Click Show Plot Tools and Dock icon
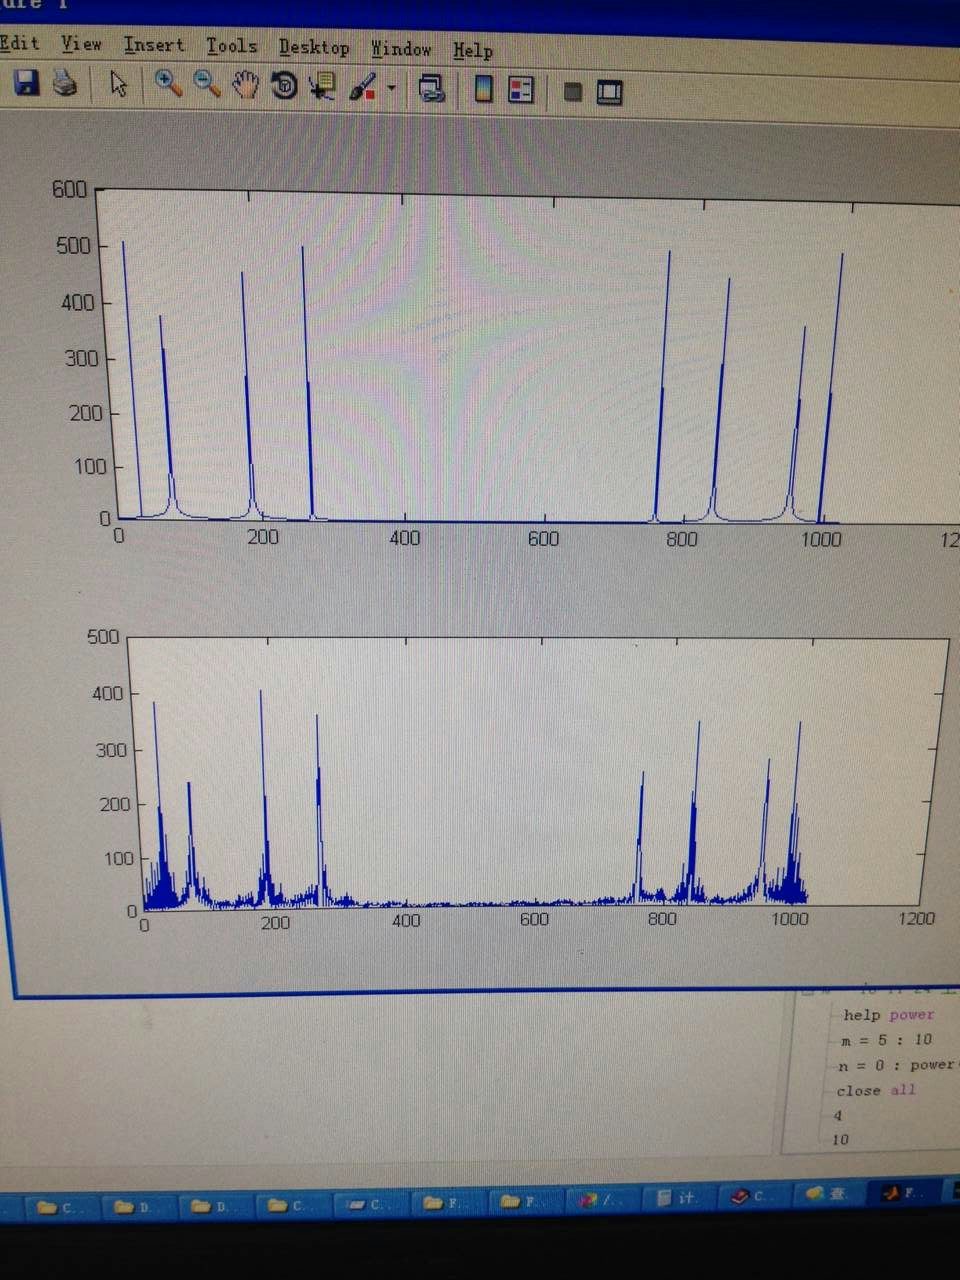 click(609, 93)
